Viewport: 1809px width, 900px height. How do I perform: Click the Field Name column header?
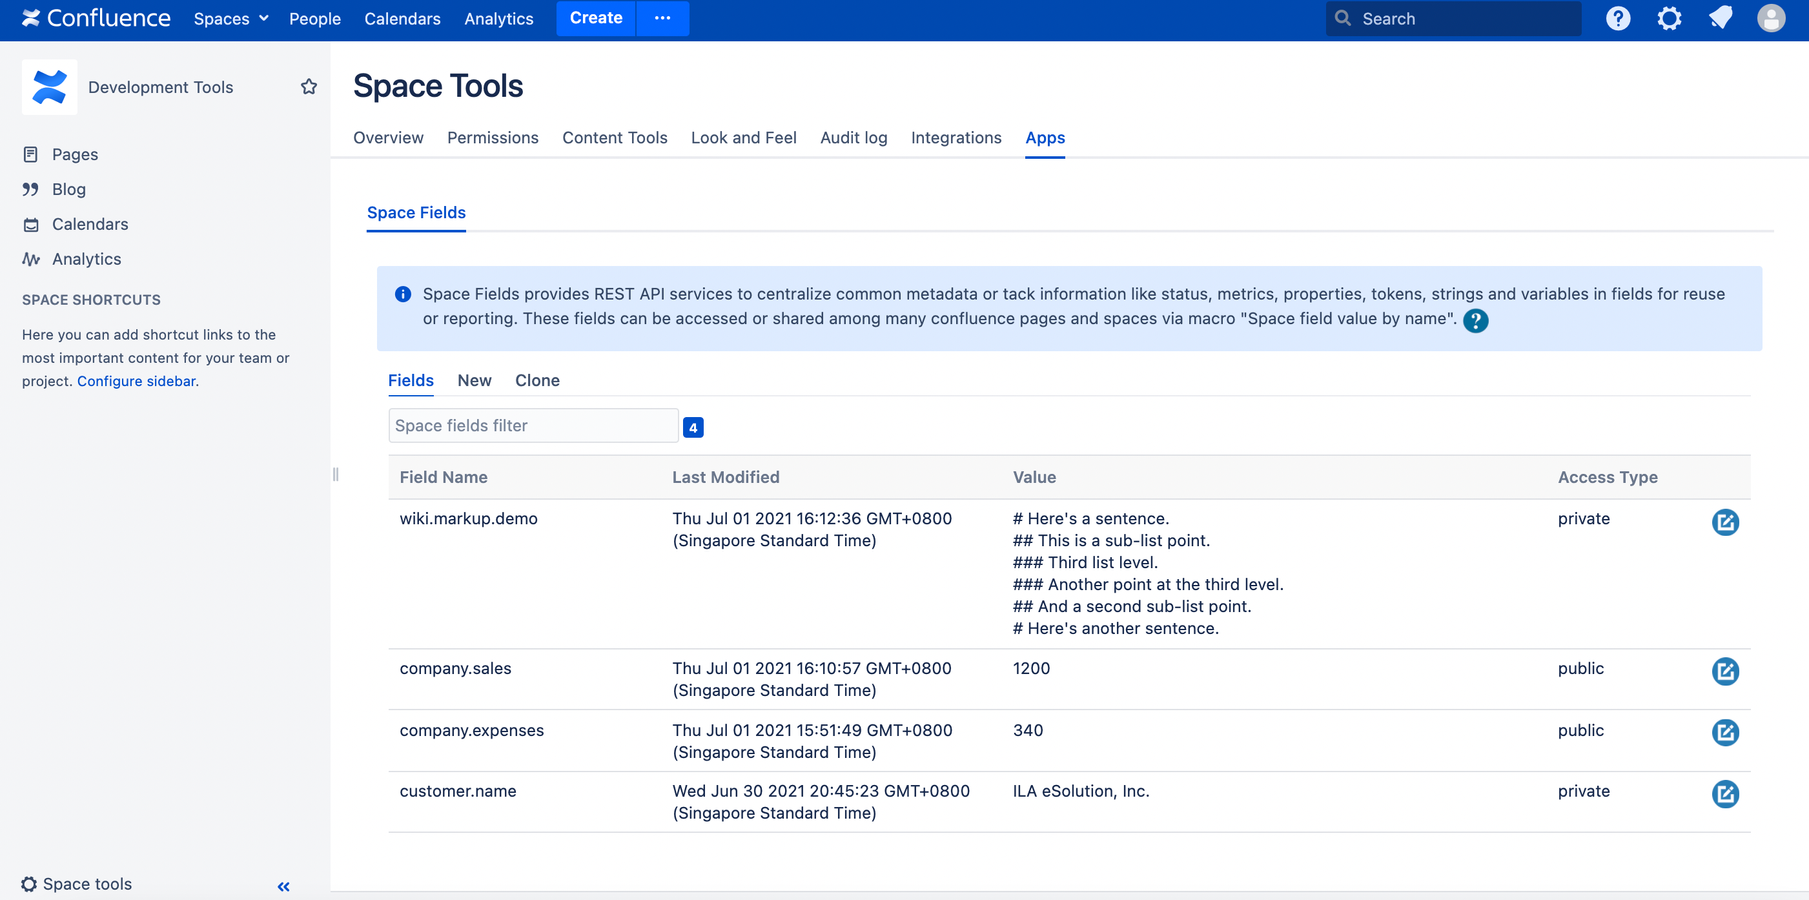[443, 477]
